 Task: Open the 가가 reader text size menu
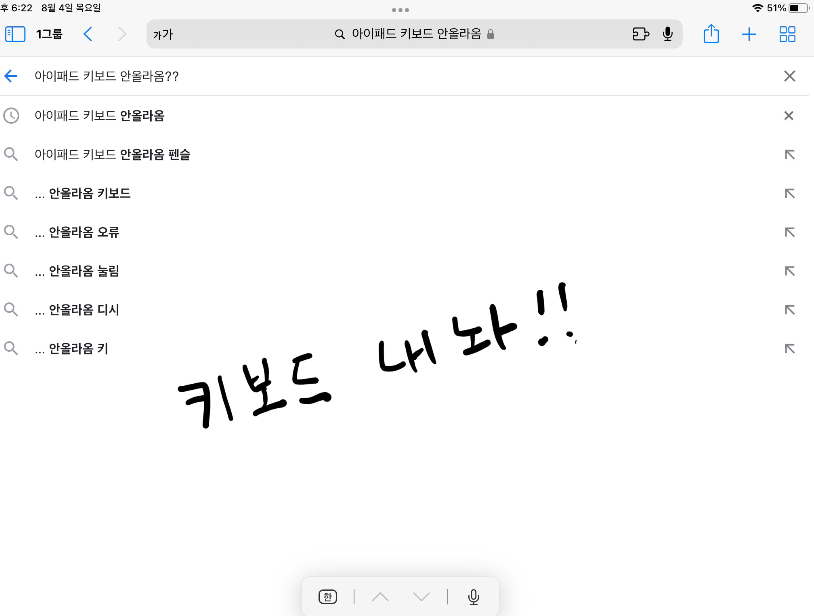pos(163,35)
